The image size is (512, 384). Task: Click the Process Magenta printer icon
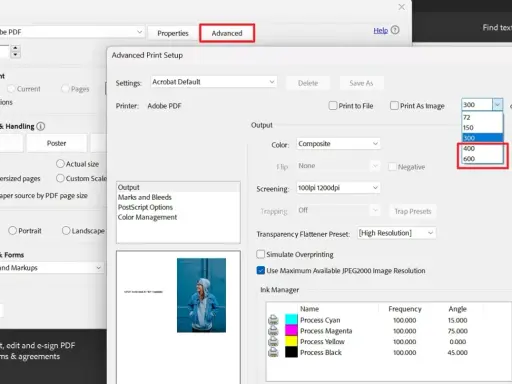pyautogui.click(x=273, y=330)
